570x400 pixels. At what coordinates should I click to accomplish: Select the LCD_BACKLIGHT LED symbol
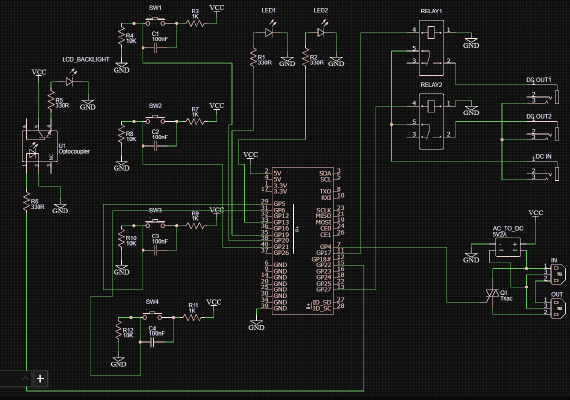[x=70, y=81]
